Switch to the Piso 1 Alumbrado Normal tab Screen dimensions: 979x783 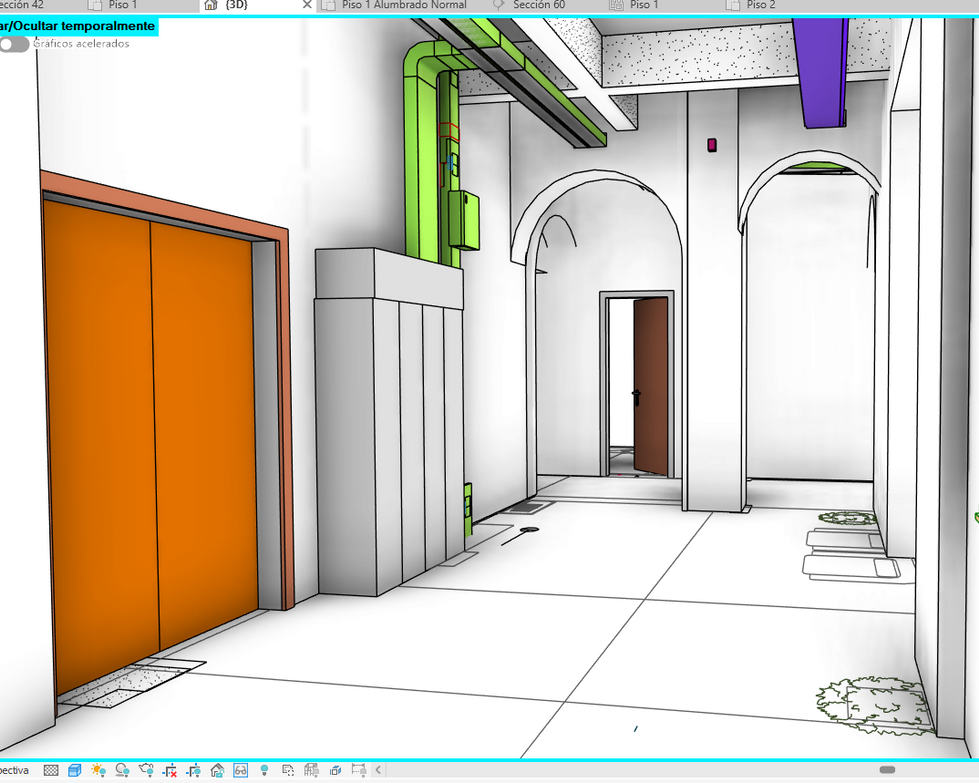pyautogui.click(x=404, y=5)
